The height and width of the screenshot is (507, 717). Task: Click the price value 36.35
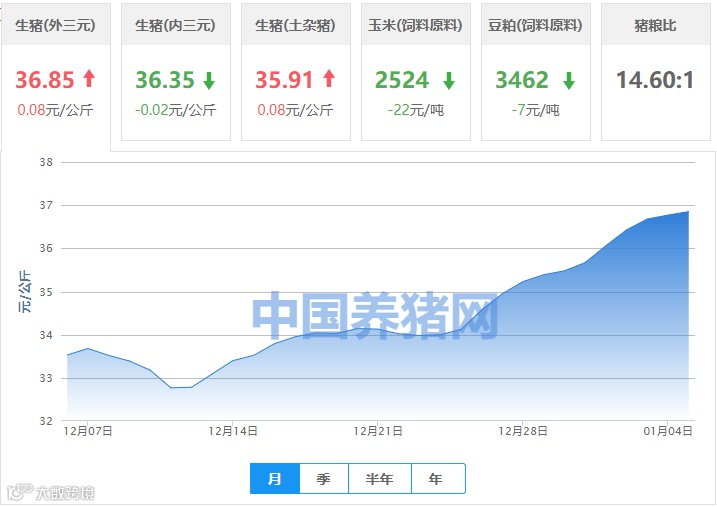coord(165,80)
